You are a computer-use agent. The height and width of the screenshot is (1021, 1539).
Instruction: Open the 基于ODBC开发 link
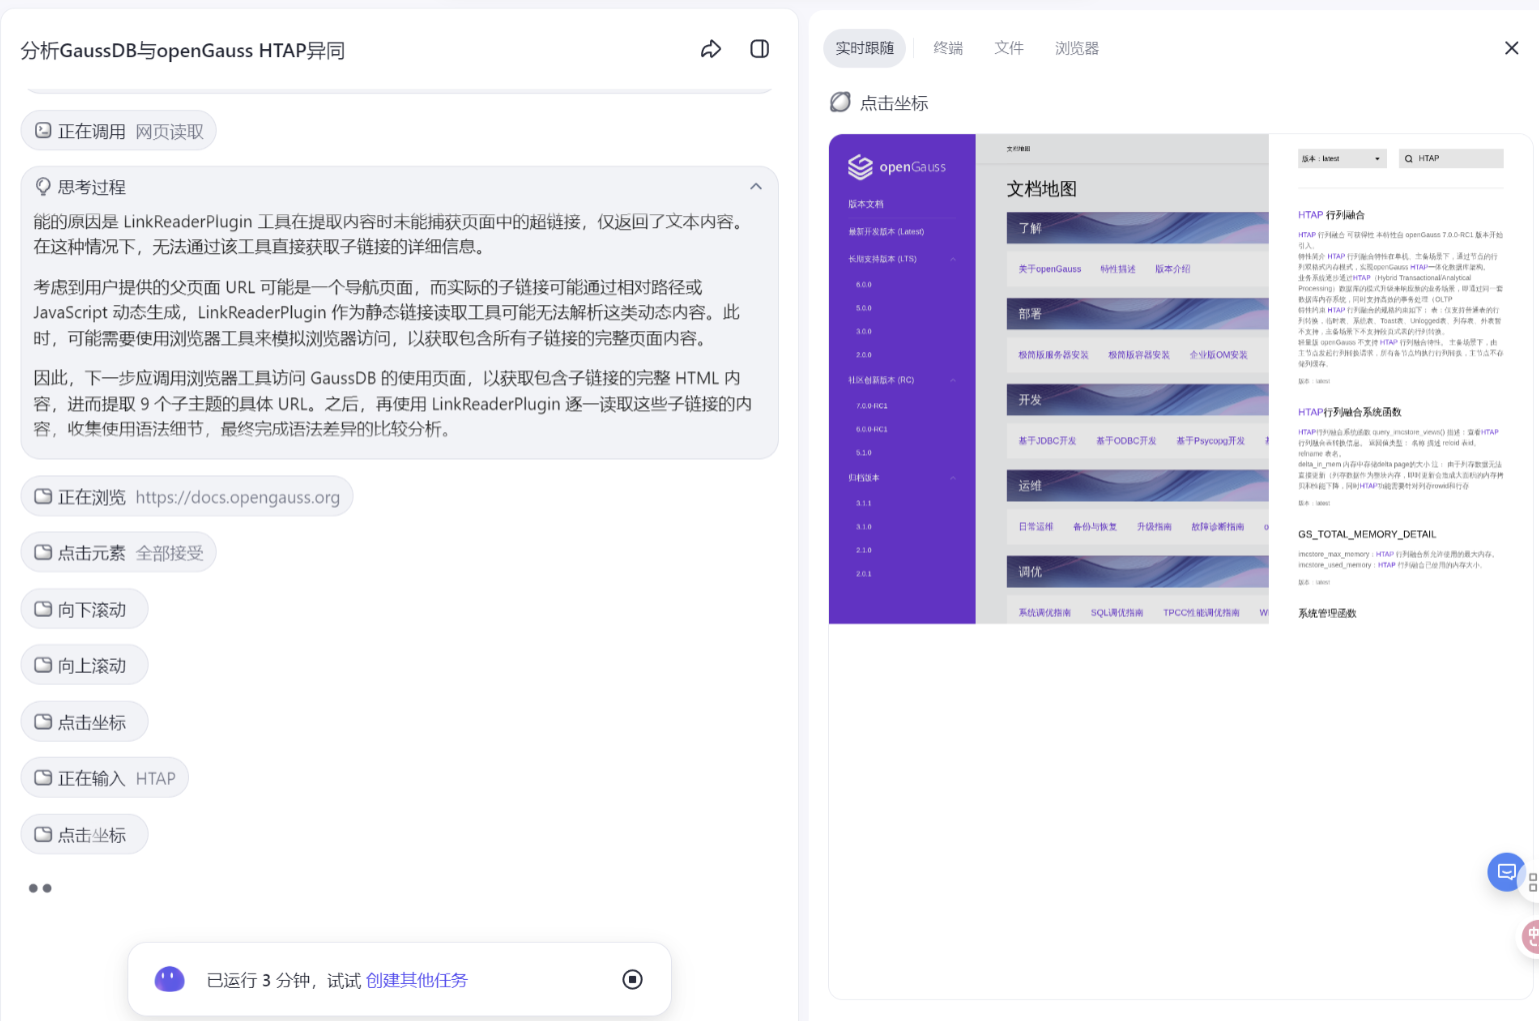[x=1126, y=441]
